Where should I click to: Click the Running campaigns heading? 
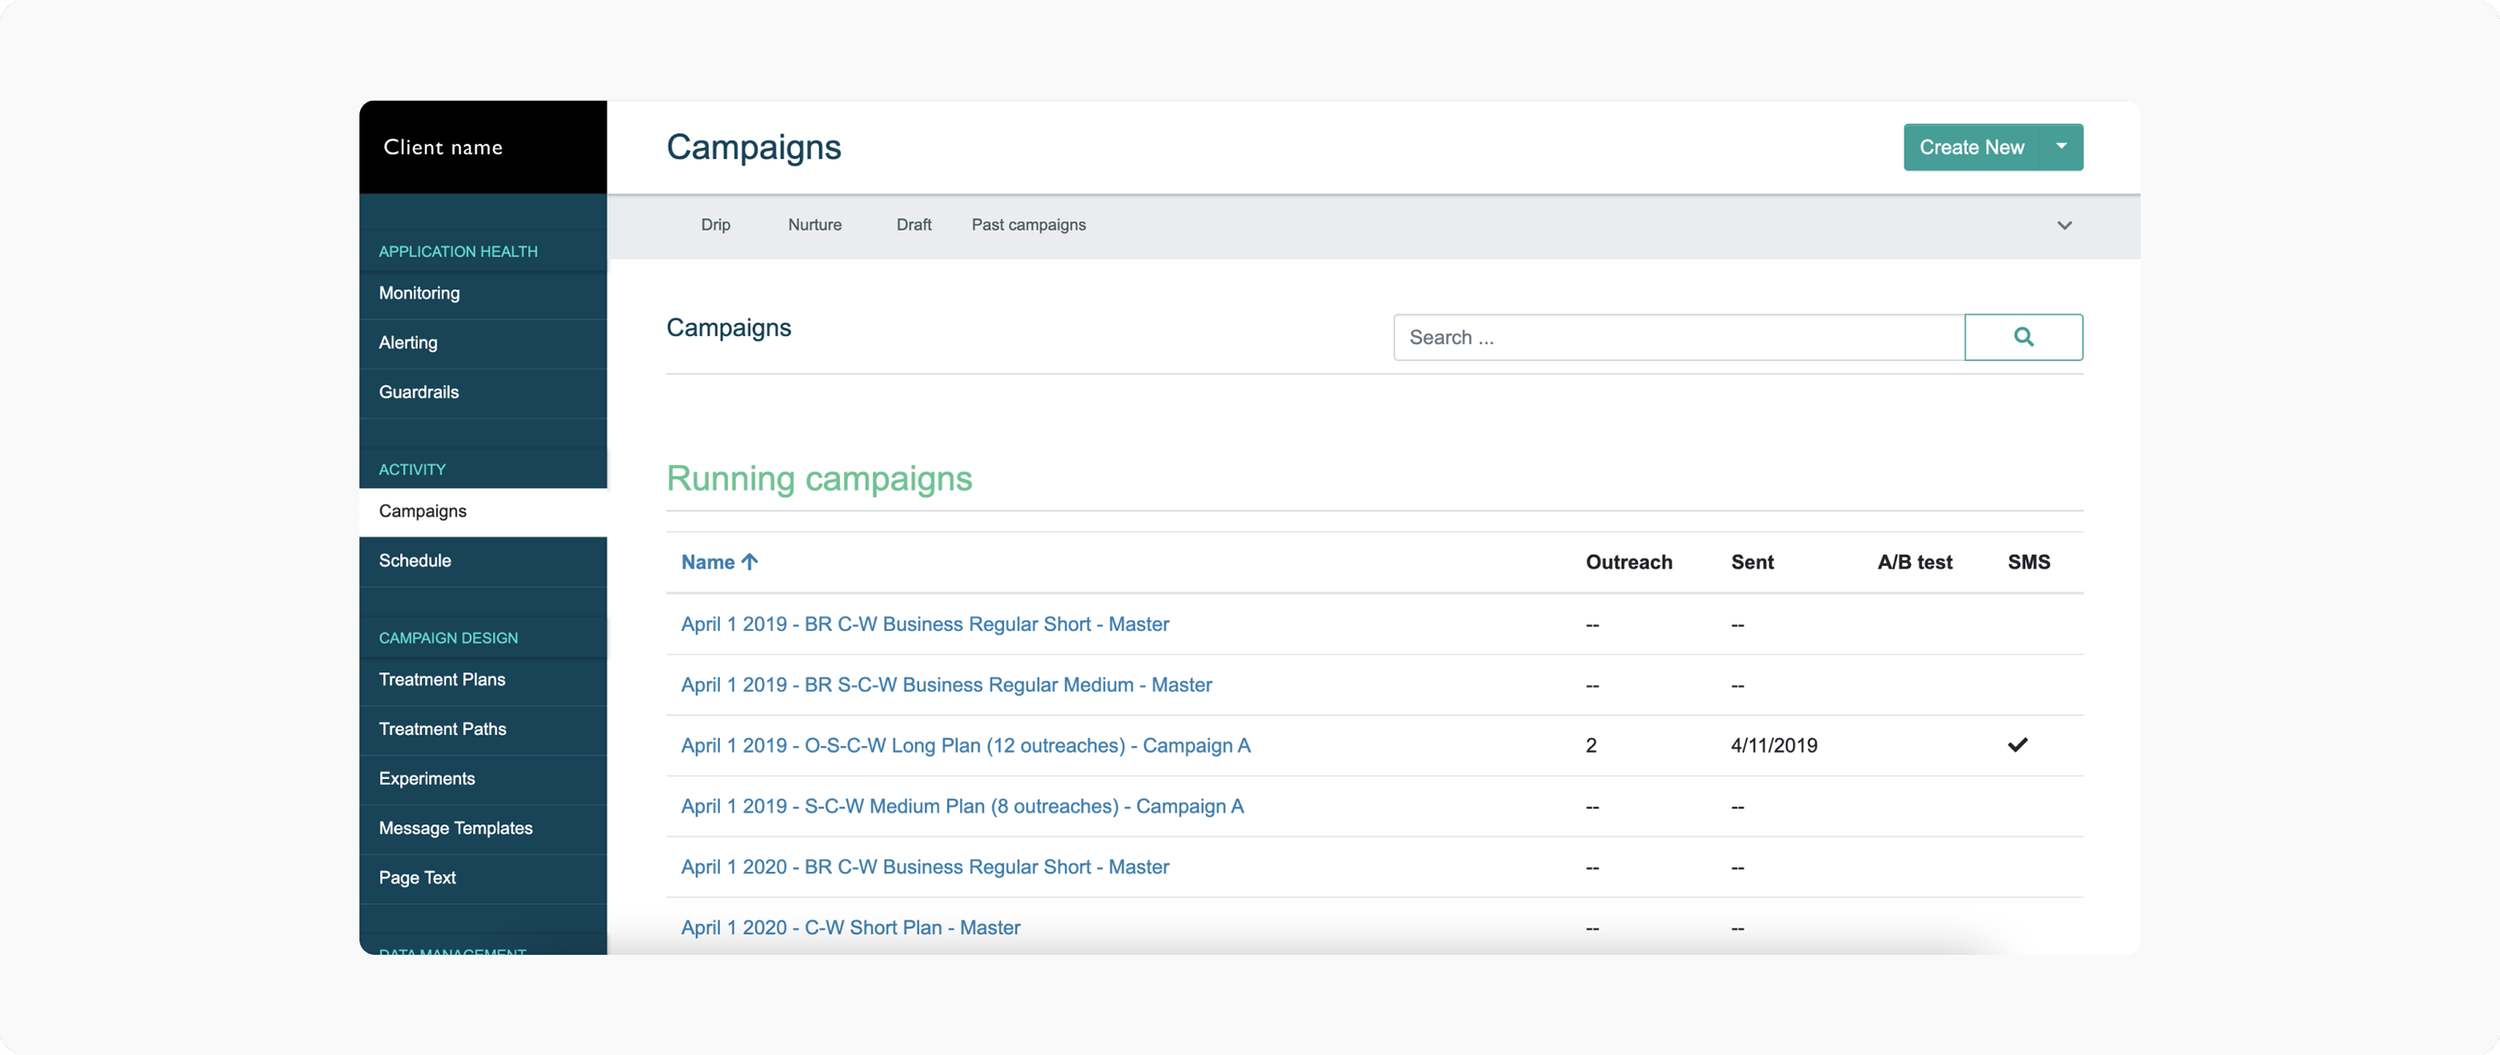[819, 479]
